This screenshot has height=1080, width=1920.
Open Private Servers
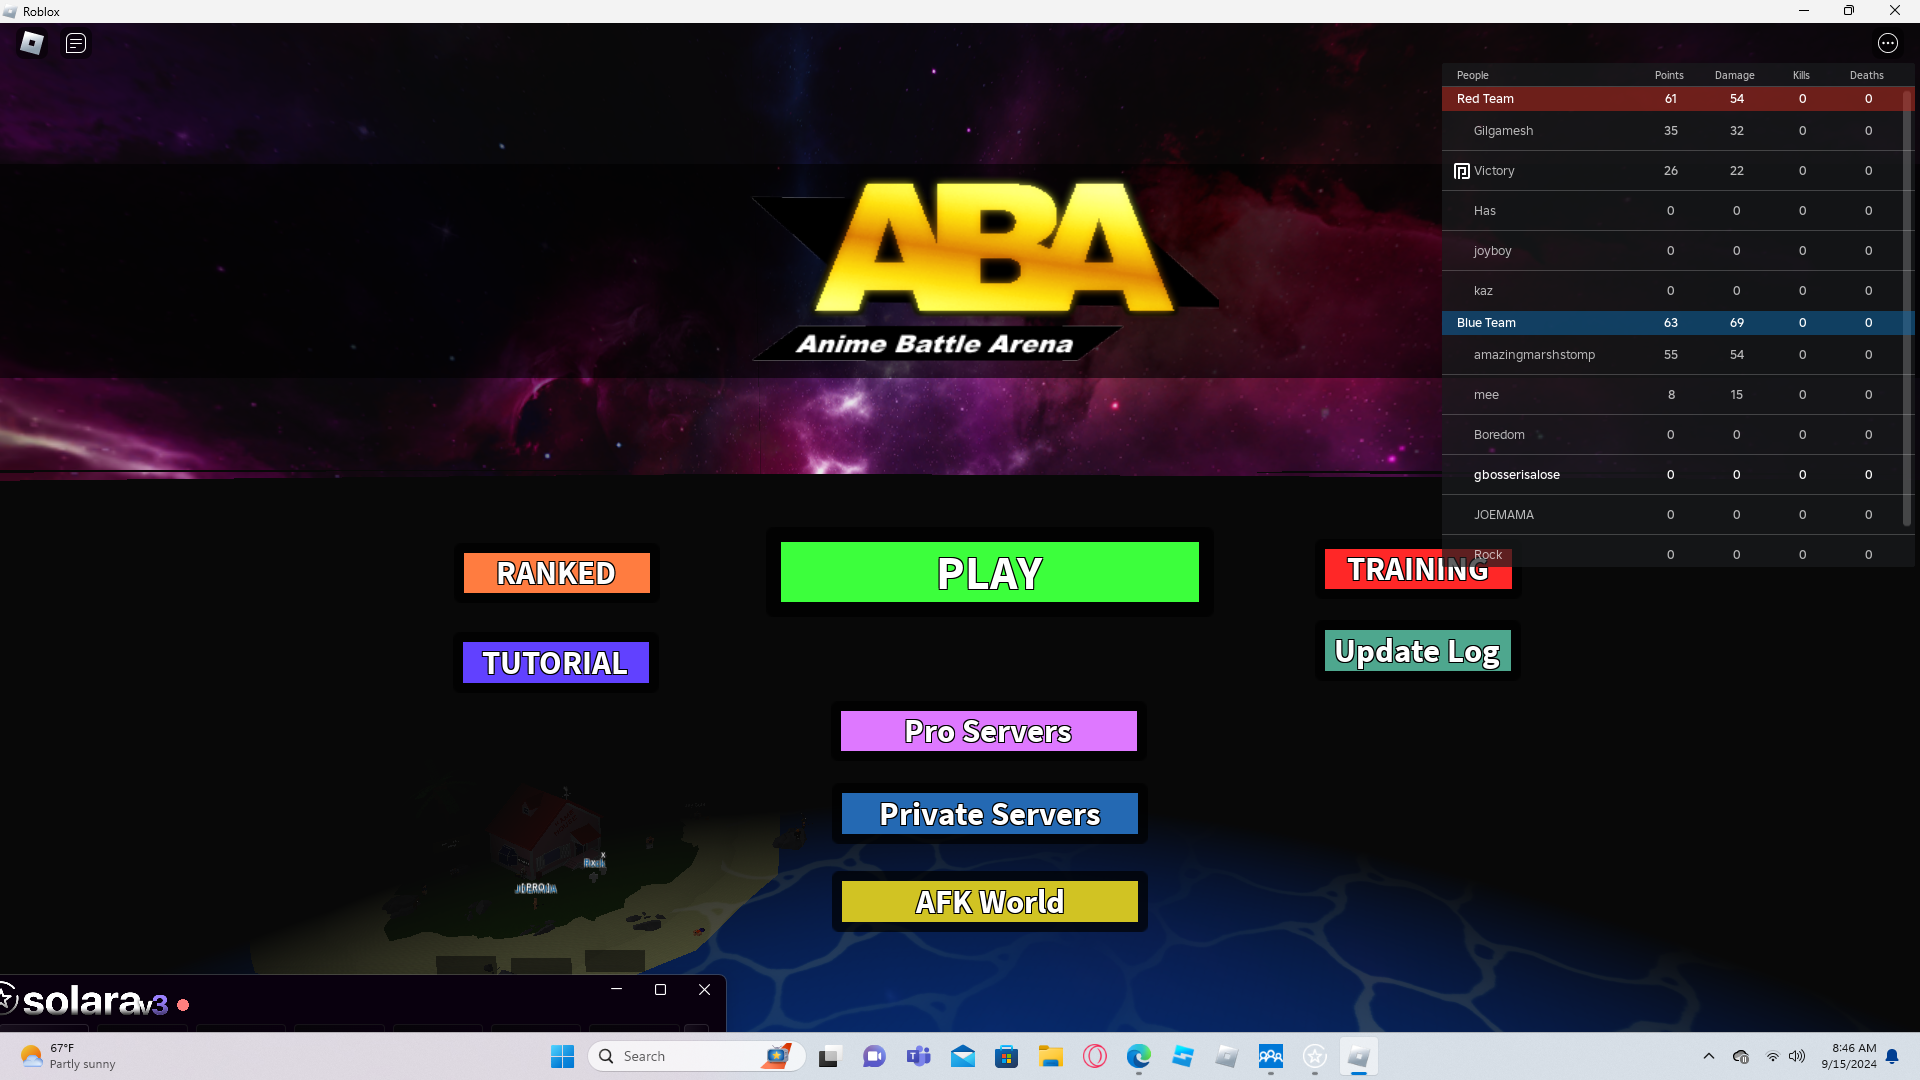pos(990,814)
